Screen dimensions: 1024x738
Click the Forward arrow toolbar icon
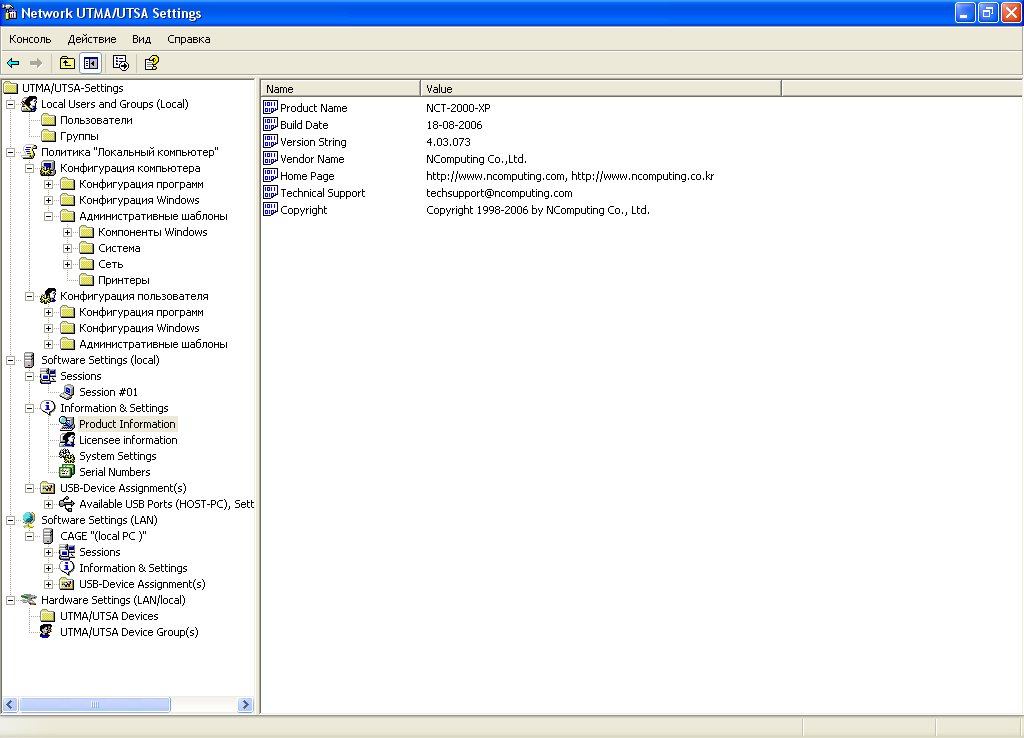click(x=36, y=63)
